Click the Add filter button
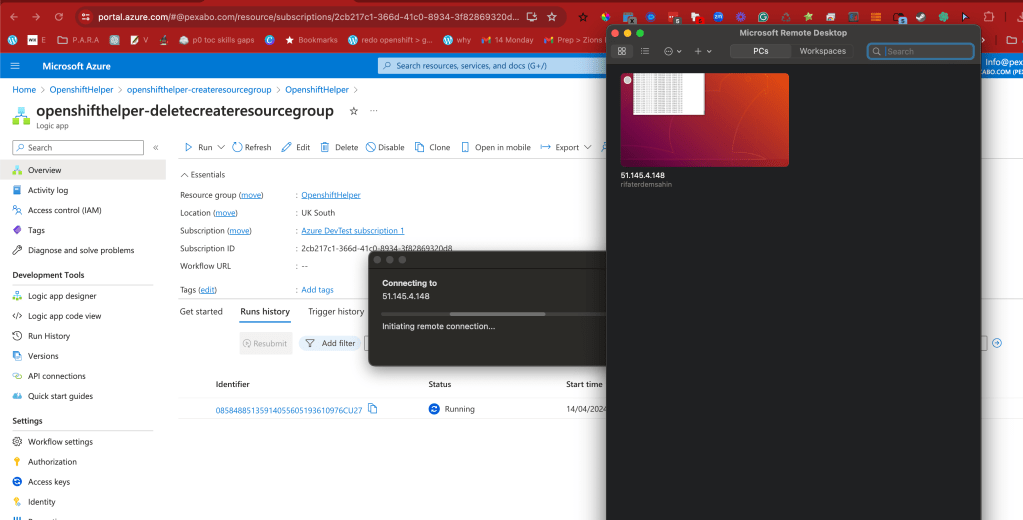This screenshot has height=520, width=1023. click(x=330, y=343)
